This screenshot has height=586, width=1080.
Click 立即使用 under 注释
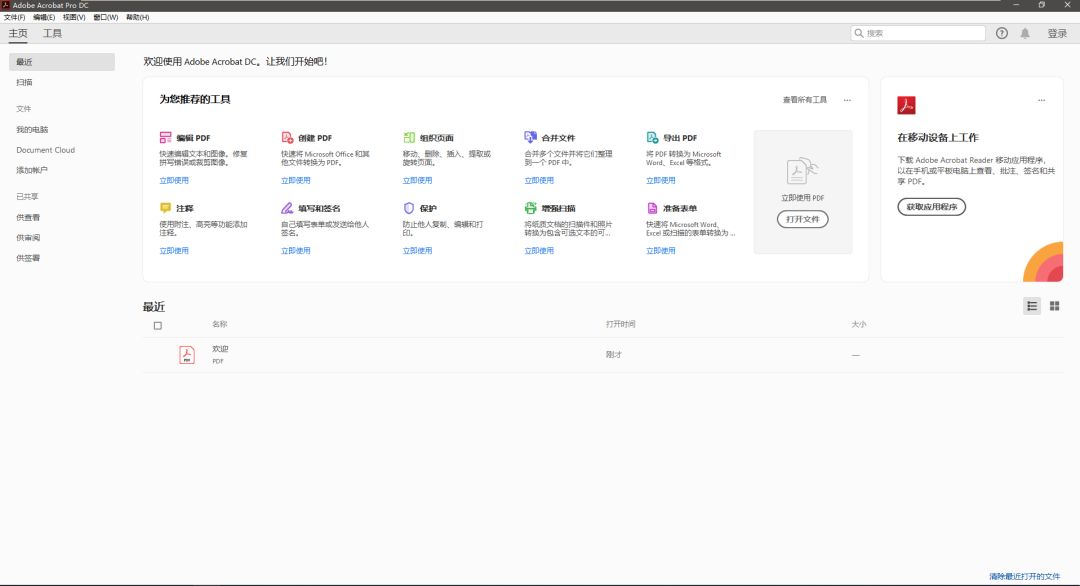(174, 251)
